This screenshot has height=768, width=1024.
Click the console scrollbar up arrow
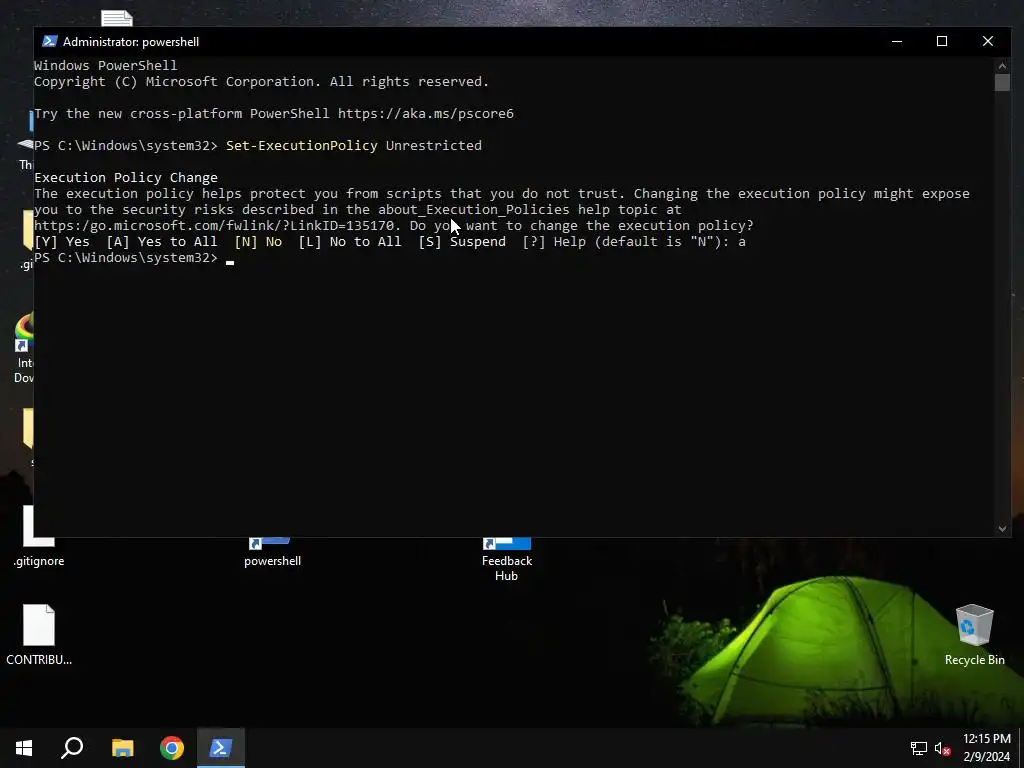[1002, 65]
